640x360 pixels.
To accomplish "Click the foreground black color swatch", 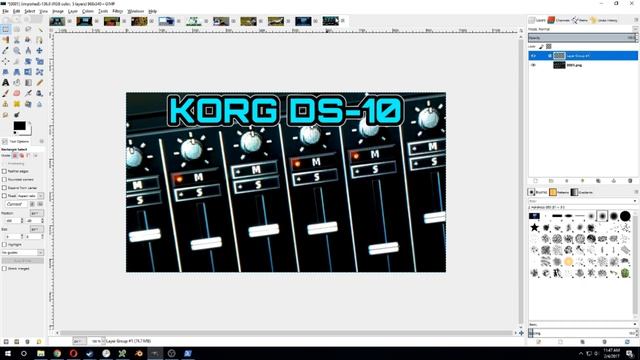I will [19, 126].
